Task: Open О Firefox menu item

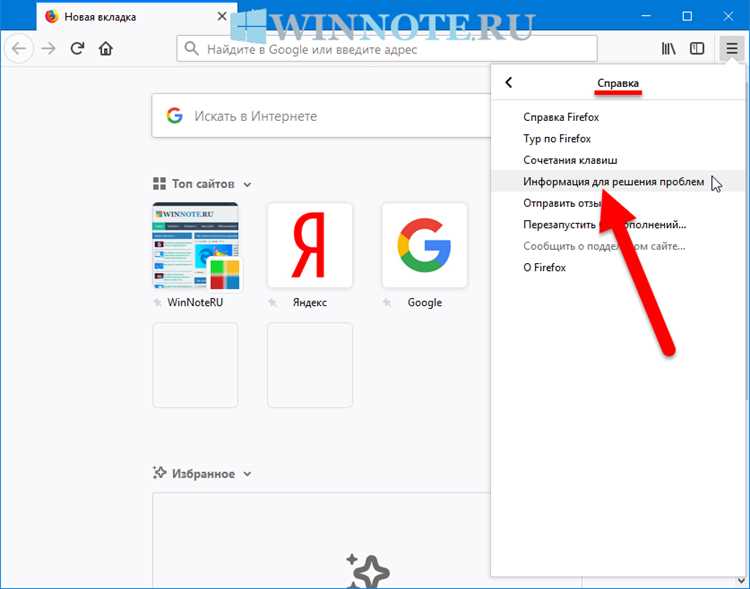Action: [620, 268]
